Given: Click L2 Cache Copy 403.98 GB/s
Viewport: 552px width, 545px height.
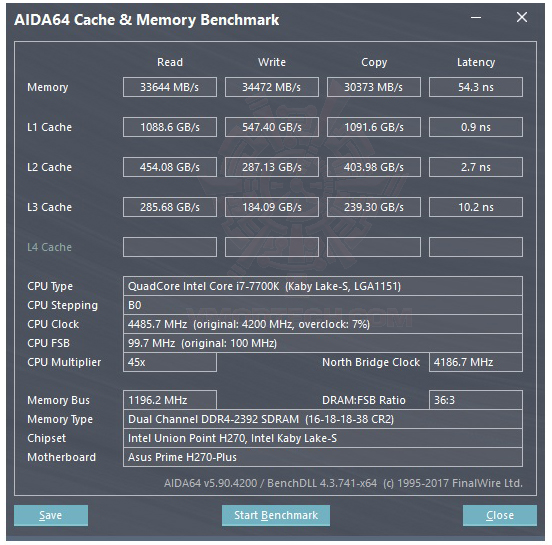Looking at the screenshot, I should pyautogui.click(x=374, y=167).
